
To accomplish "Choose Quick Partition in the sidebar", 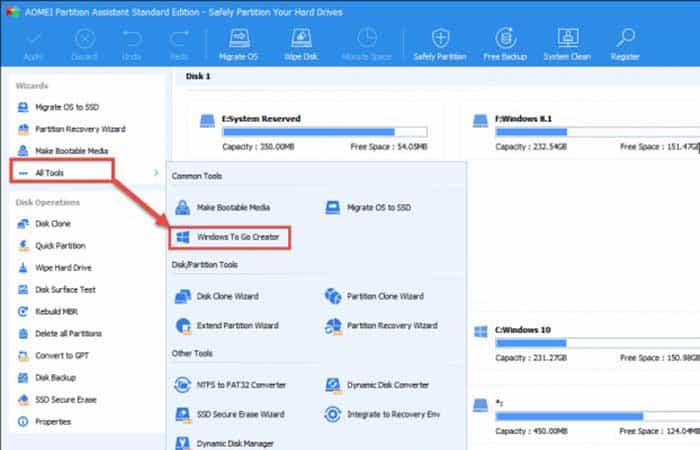I will pos(51,246).
